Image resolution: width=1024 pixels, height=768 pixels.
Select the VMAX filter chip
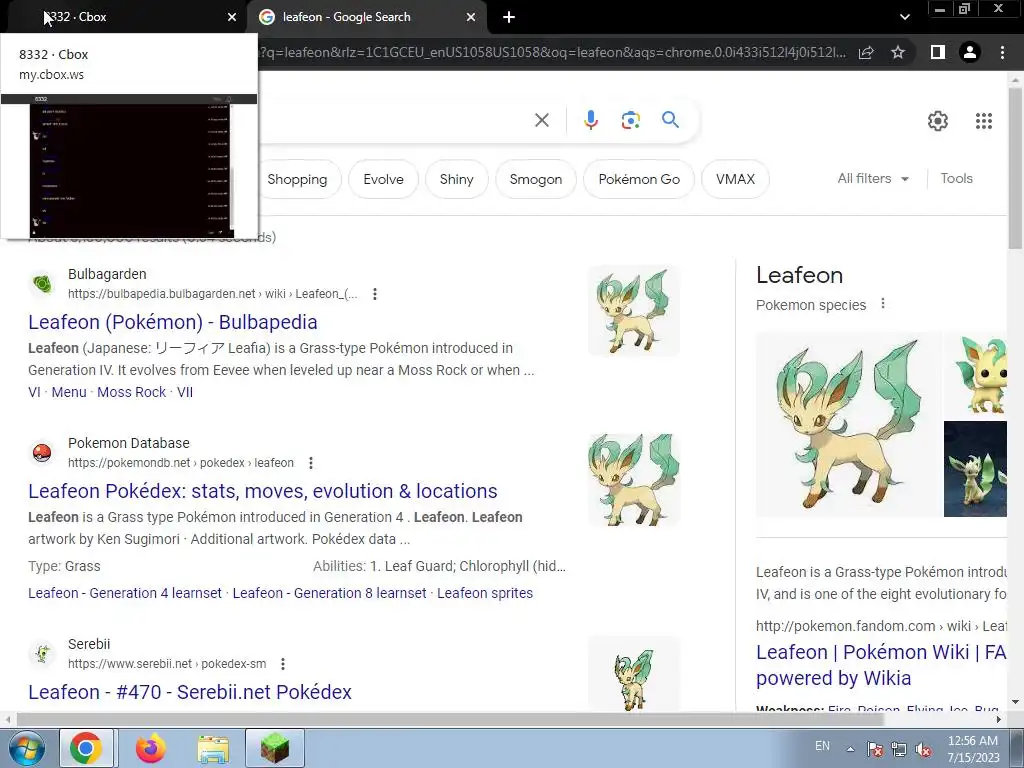(x=735, y=179)
